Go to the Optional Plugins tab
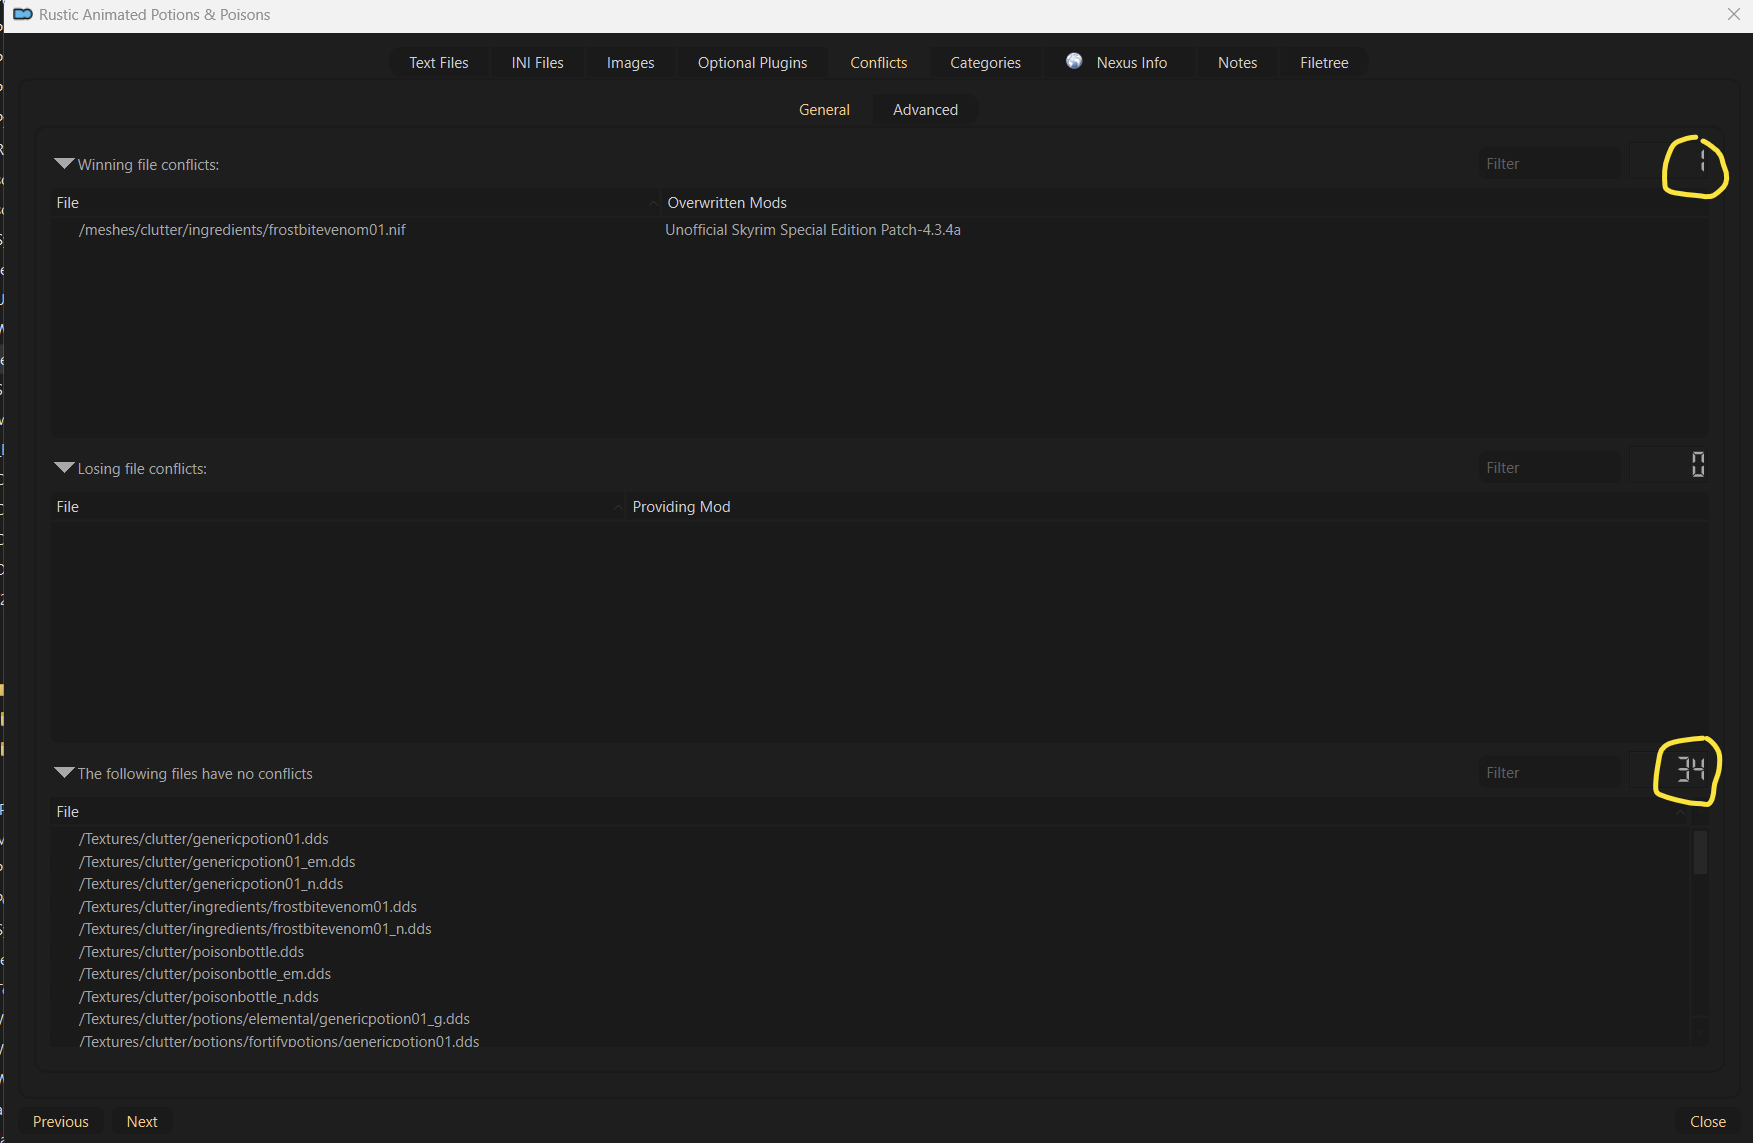 click(752, 63)
